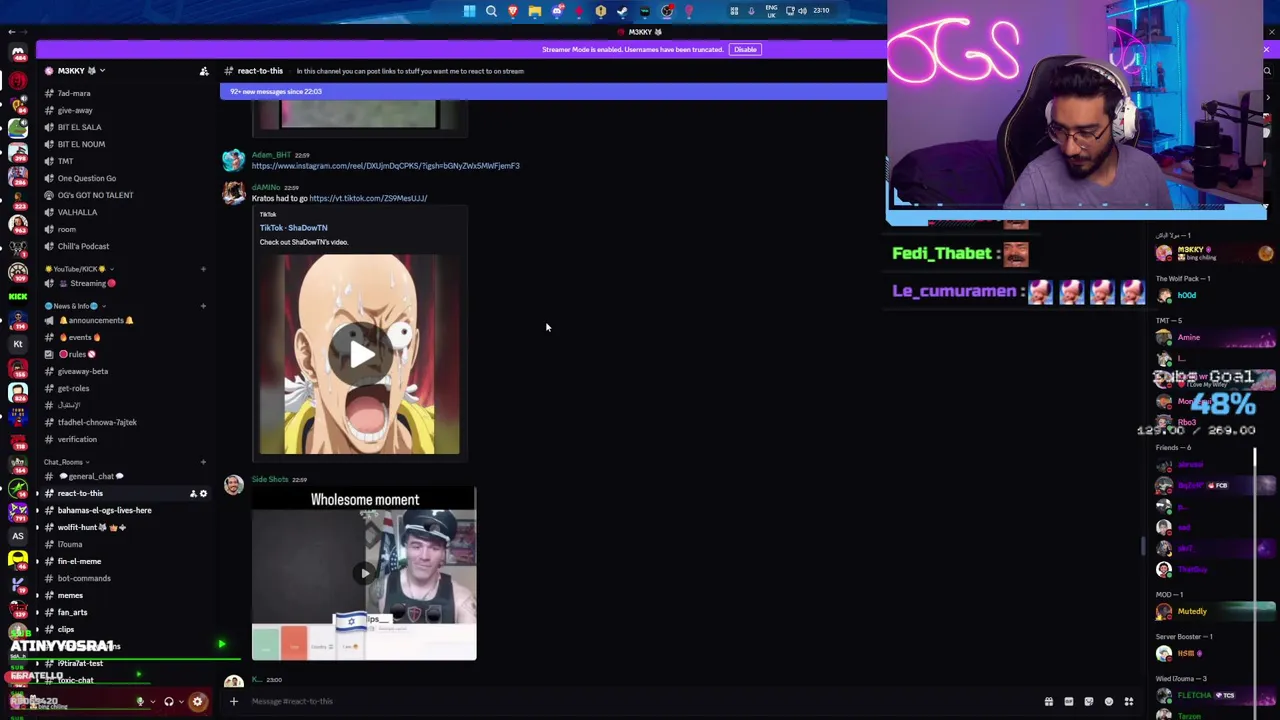Screen dimensions: 1280x720
Task: Open the emoji picker in message box
Action: pyautogui.click(x=1109, y=701)
